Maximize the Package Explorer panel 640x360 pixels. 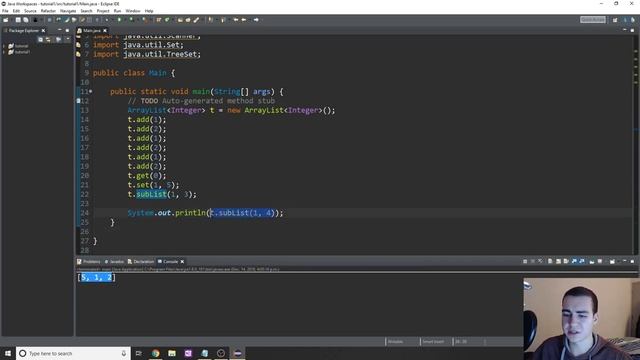click(67, 30)
